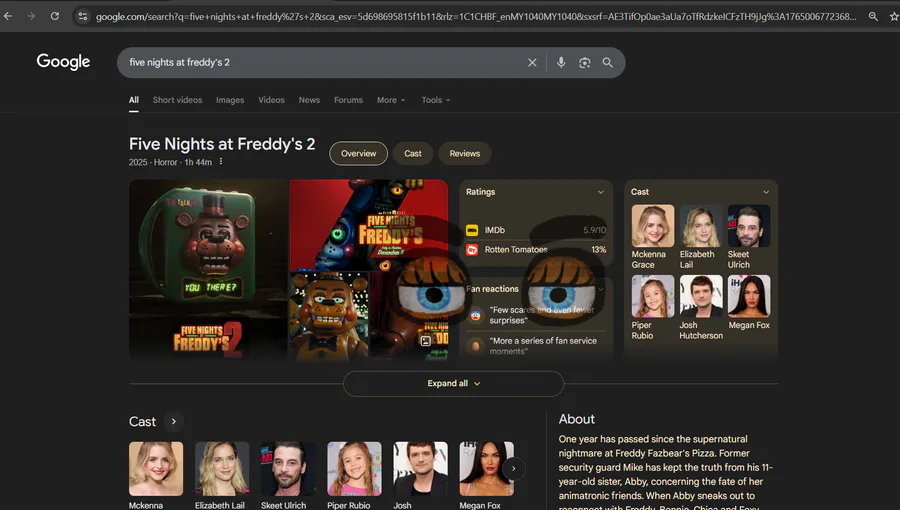Select Piper Rubio in the Cast panel
This screenshot has height=510, width=900.
pyautogui.click(x=653, y=307)
